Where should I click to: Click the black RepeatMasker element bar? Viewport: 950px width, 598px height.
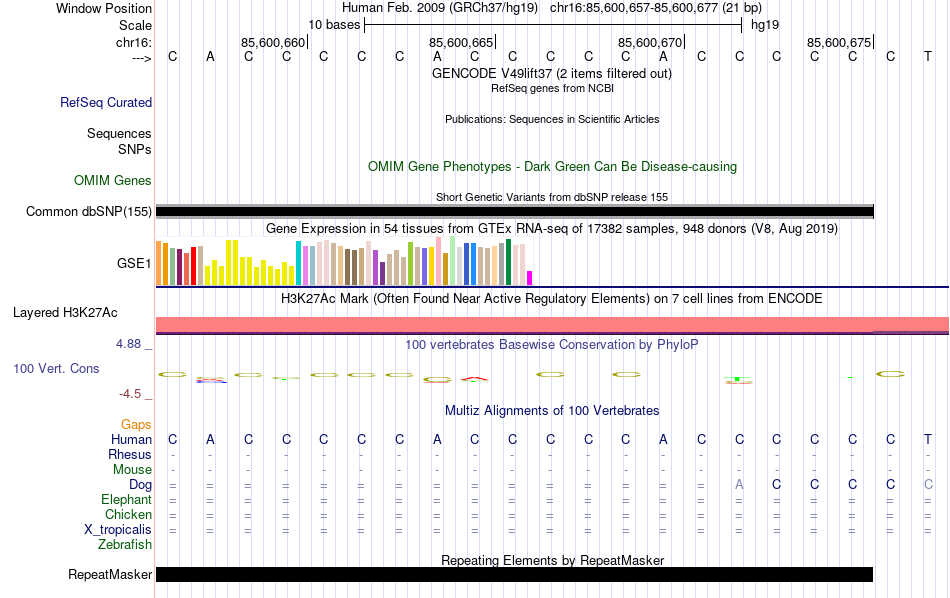click(x=514, y=574)
